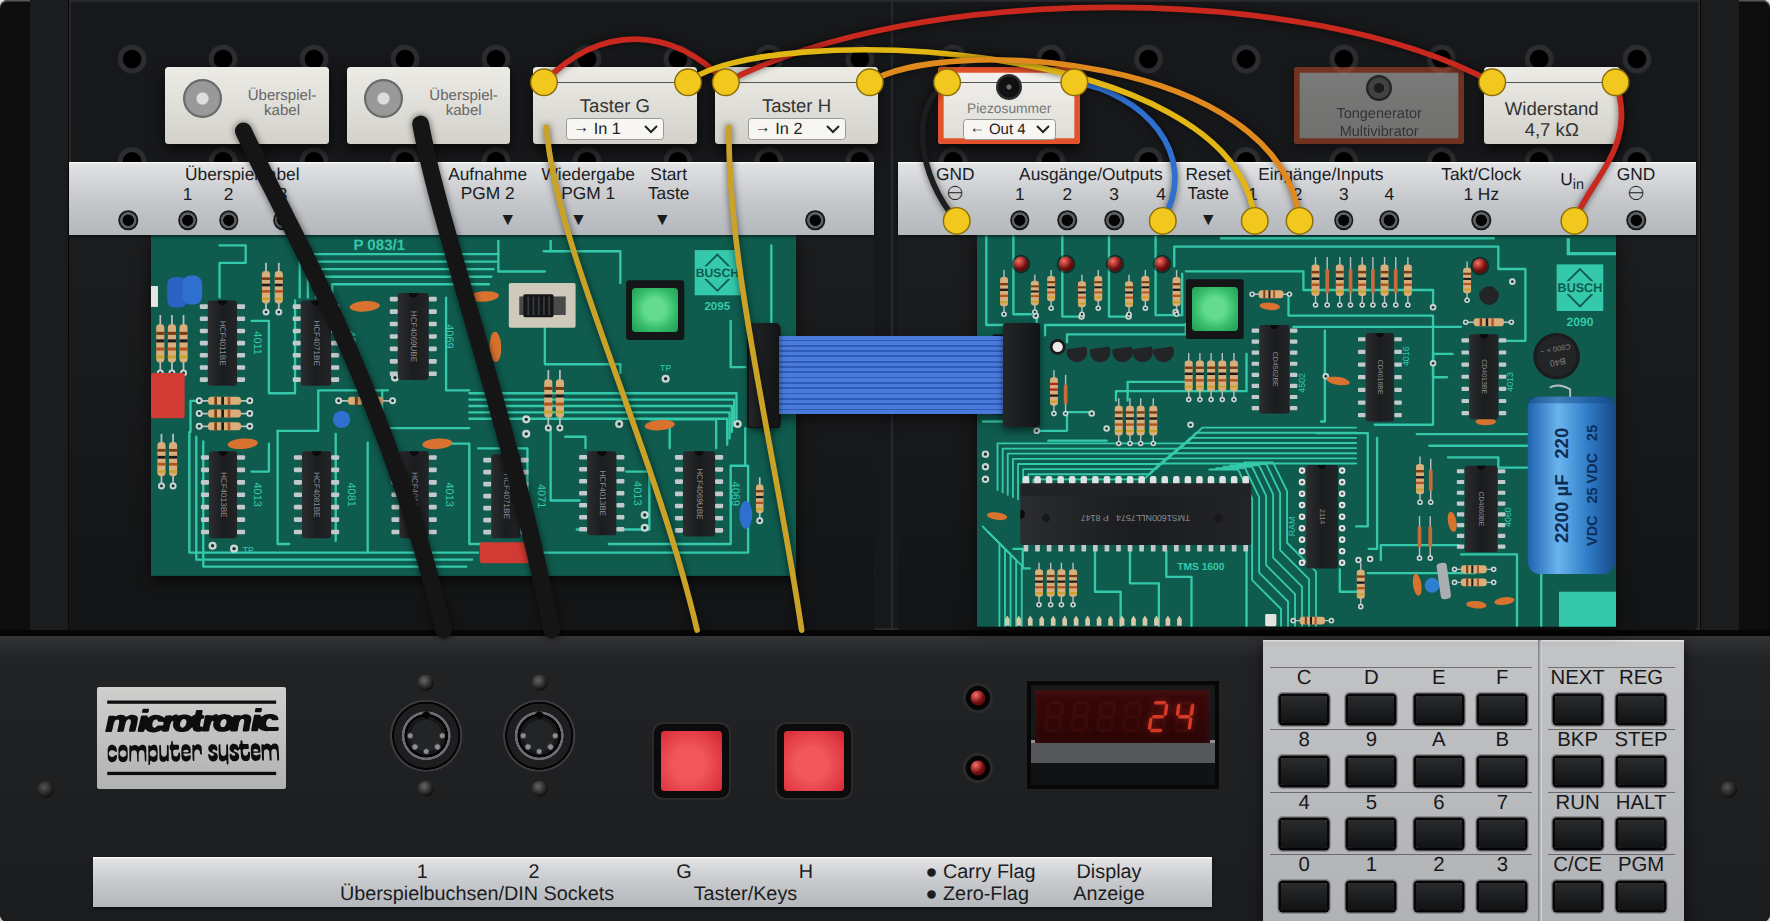
Task: Click the second Überspielkabel module jack
Action: (383, 98)
